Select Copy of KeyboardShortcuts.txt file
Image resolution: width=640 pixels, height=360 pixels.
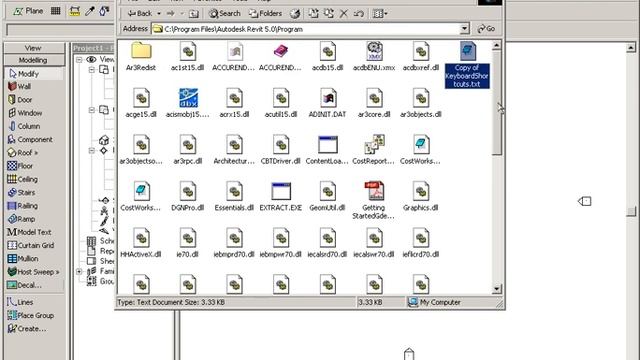tap(467, 65)
